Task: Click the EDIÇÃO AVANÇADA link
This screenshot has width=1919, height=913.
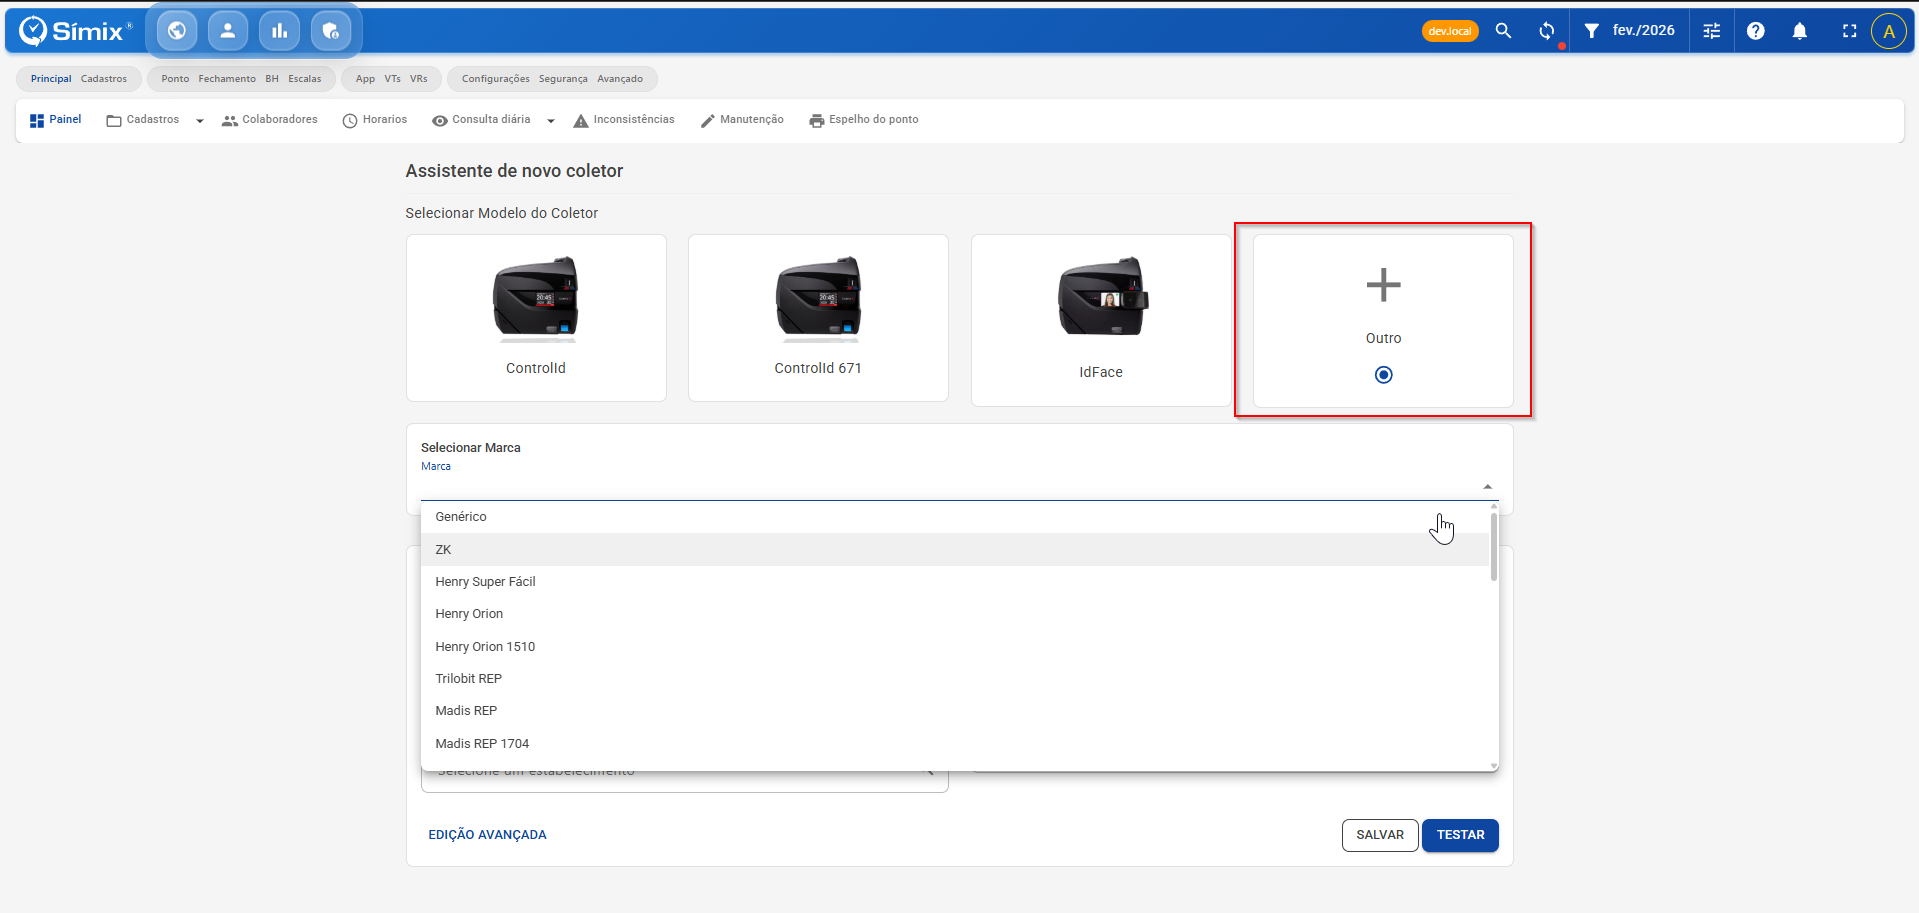Action: click(x=487, y=835)
